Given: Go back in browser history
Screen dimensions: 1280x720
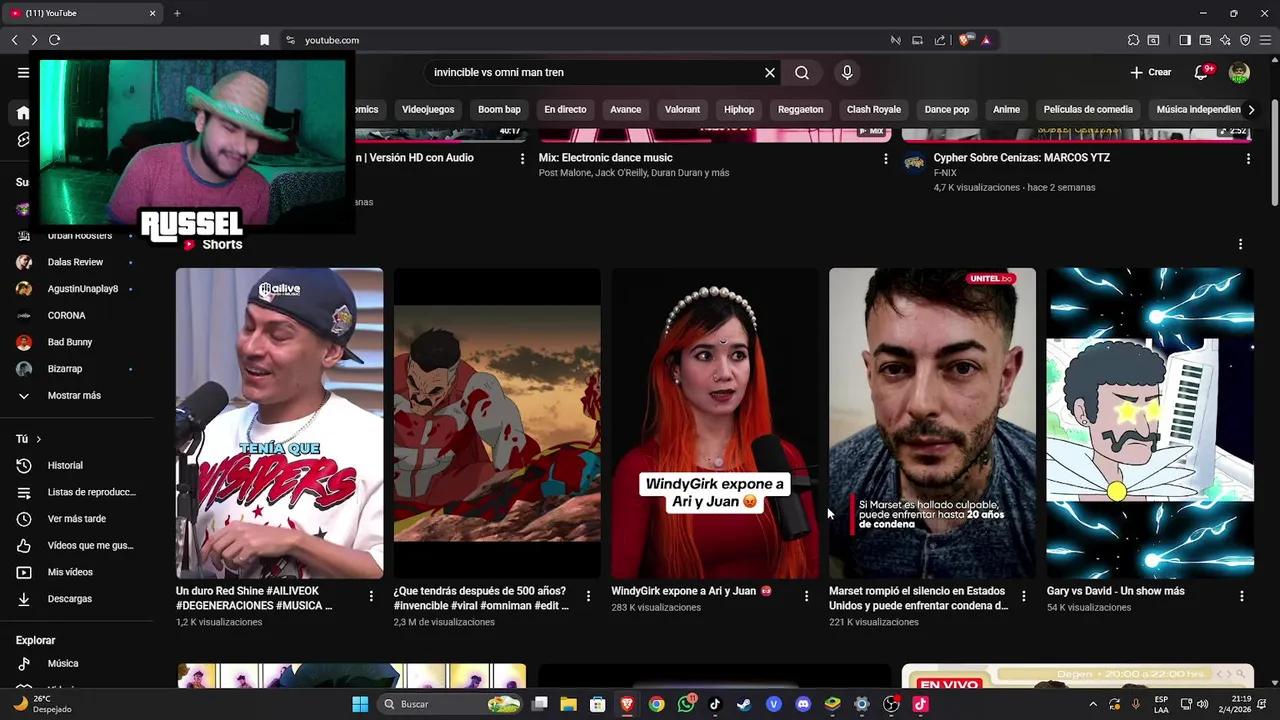Looking at the screenshot, I should point(14,40).
